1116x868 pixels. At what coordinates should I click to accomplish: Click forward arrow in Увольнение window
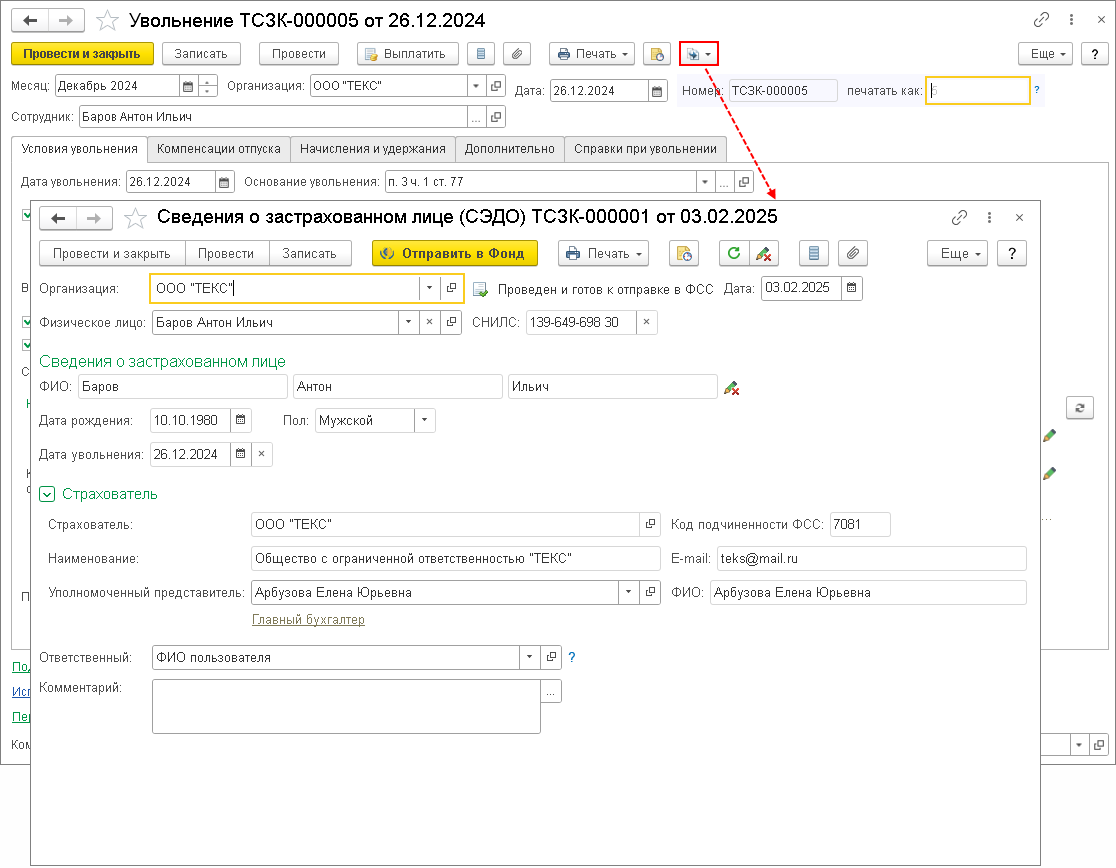coord(66,20)
